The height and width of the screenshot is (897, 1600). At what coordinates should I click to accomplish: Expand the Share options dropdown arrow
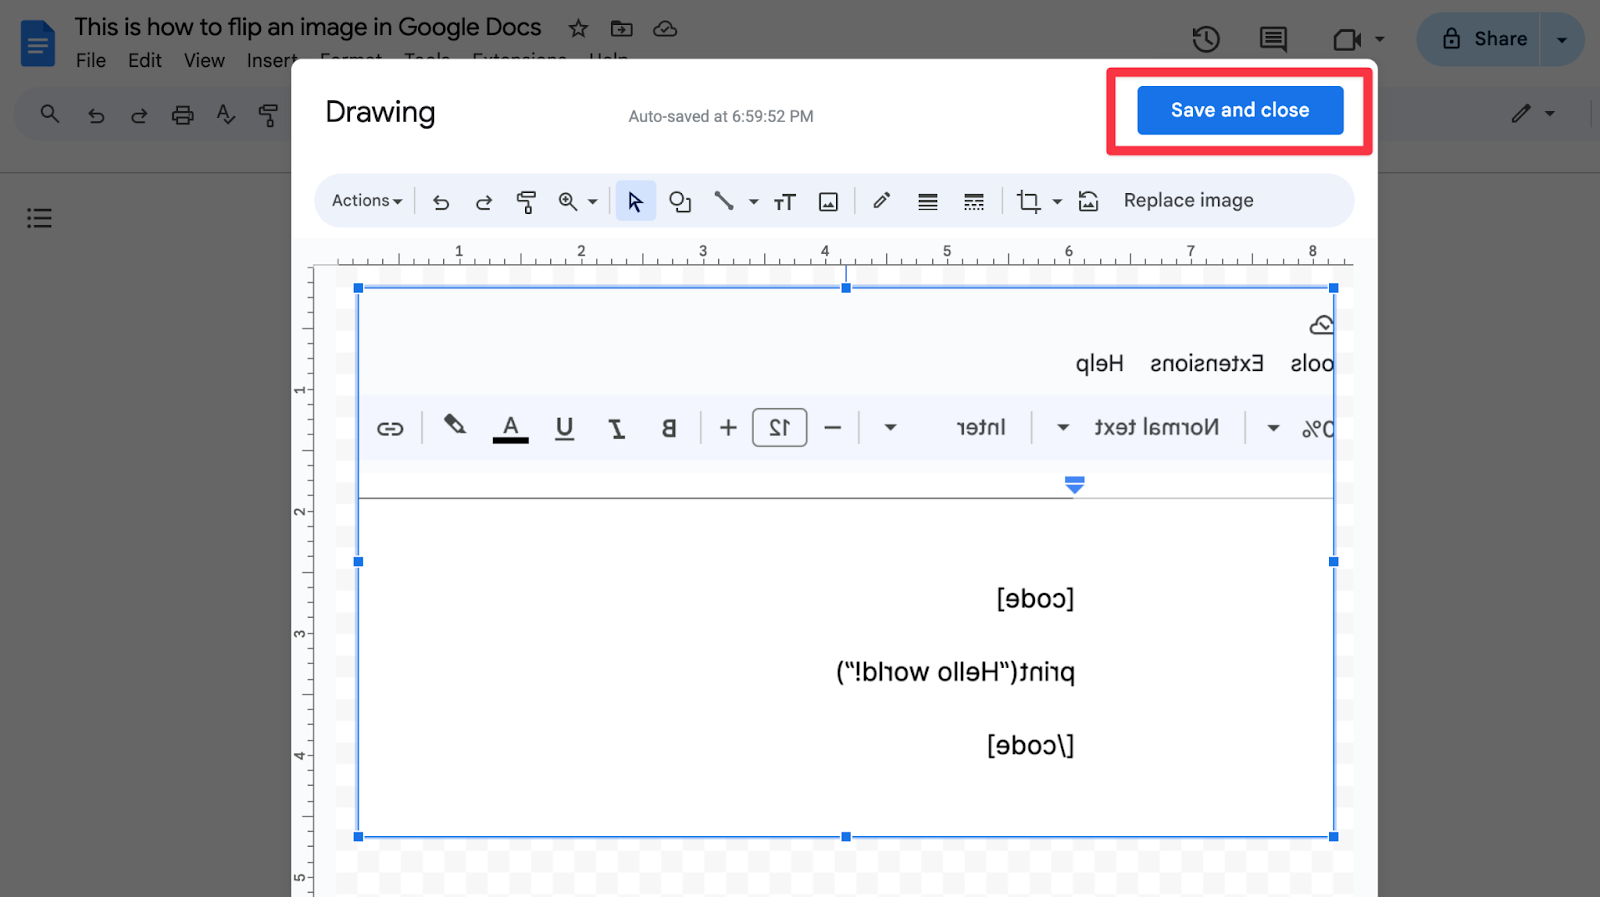1562,39
